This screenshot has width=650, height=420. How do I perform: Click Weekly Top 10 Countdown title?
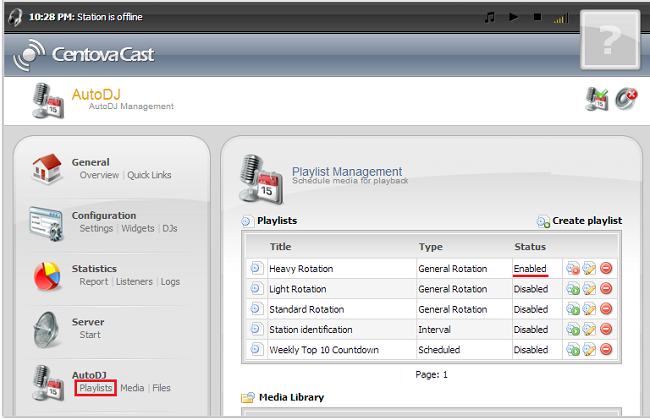tap(324, 350)
